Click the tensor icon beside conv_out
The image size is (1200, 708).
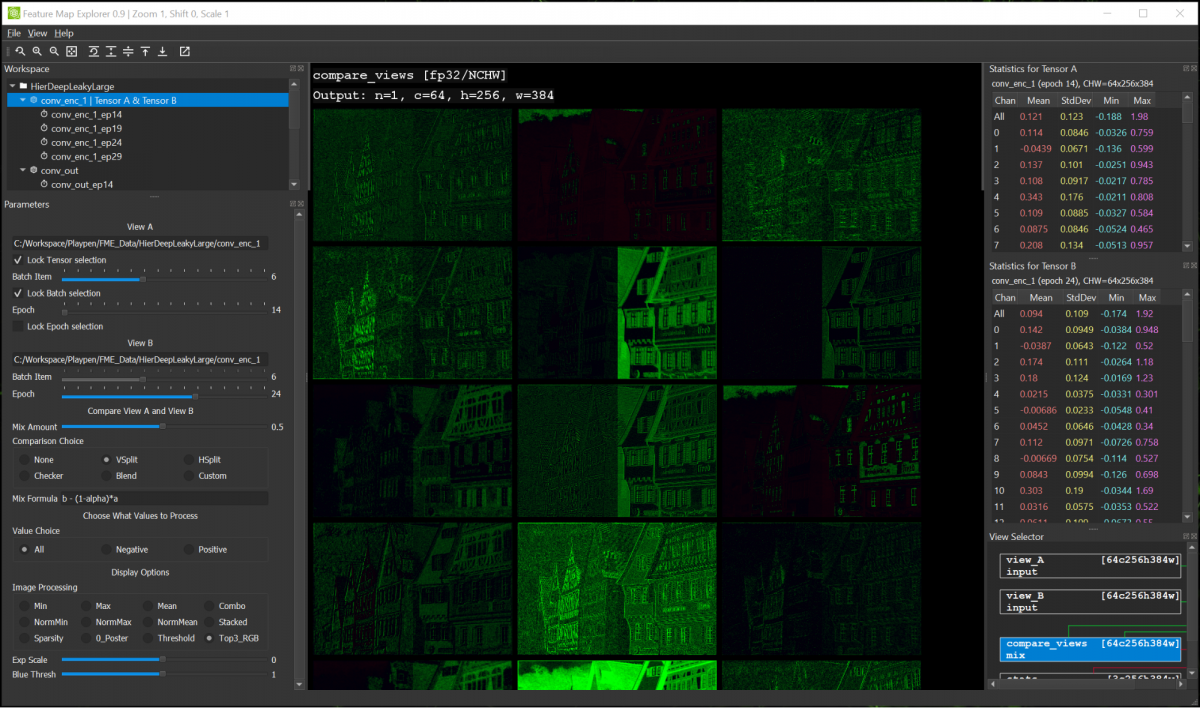point(34,171)
